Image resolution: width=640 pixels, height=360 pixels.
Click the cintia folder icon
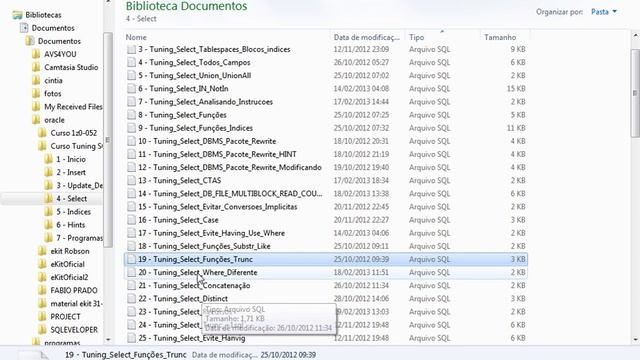36,80
